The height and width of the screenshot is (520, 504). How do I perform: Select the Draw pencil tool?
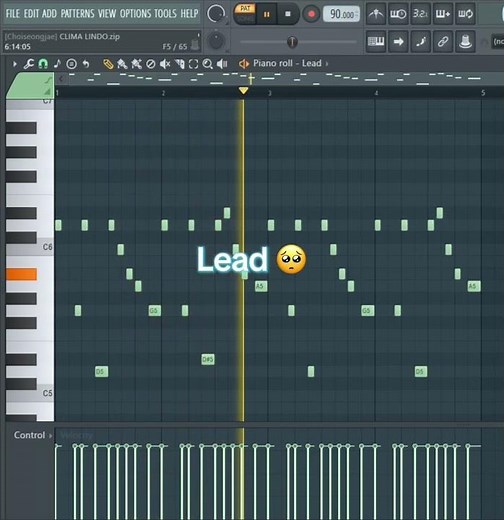pyautogui.click(x=108, y=64)
